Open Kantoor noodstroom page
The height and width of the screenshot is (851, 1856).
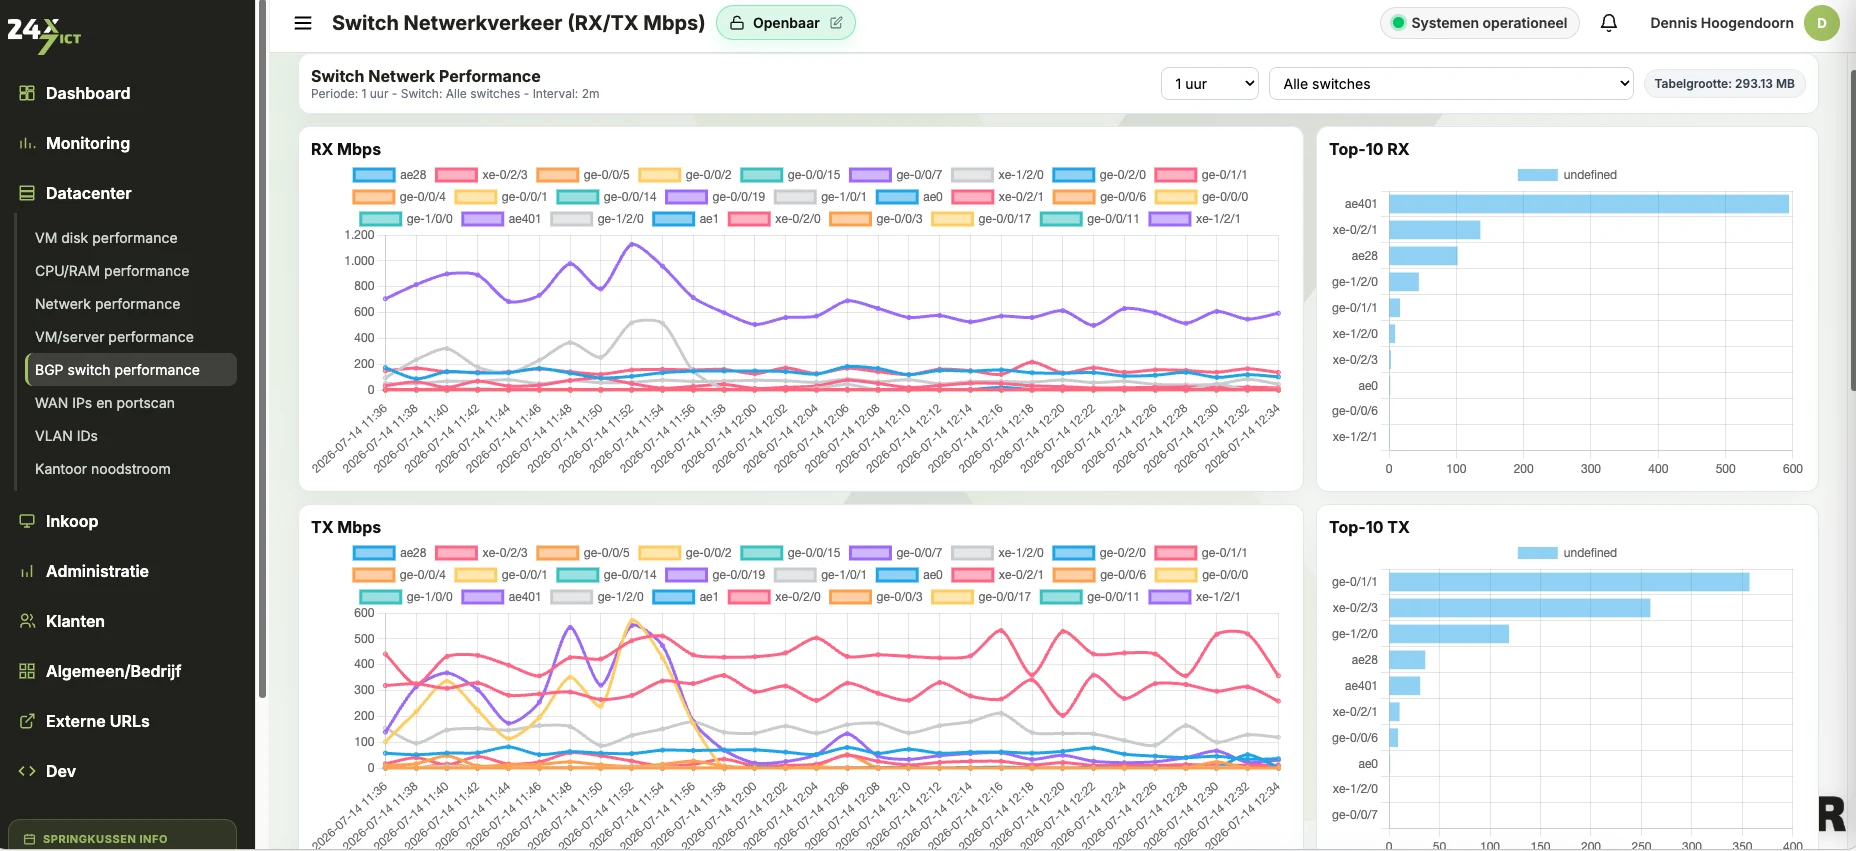tap(103, 469)
